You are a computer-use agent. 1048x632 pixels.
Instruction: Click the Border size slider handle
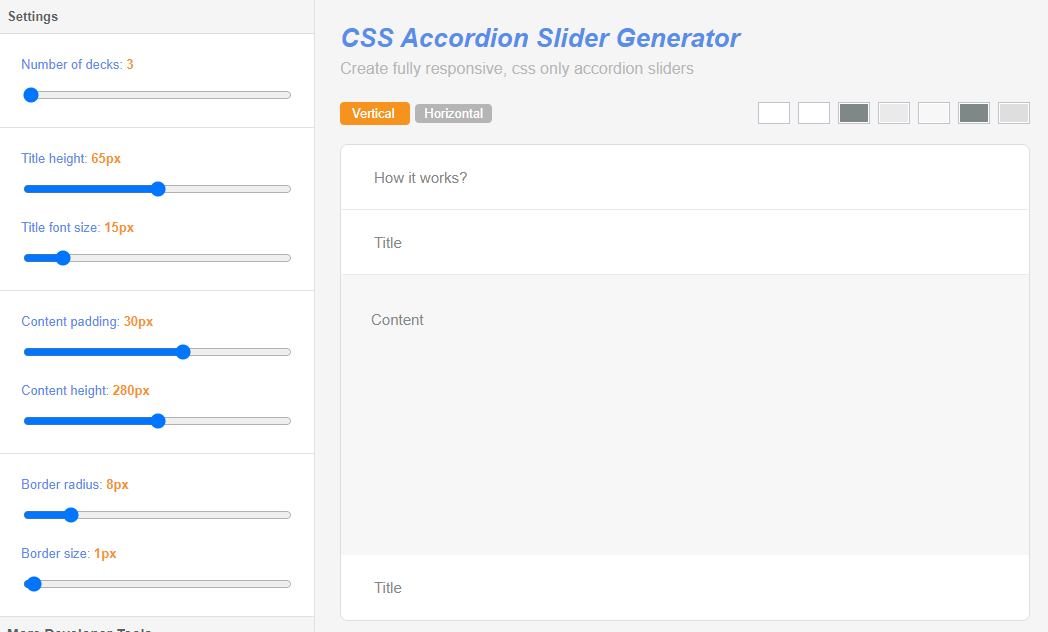click(x=33, y=583)
